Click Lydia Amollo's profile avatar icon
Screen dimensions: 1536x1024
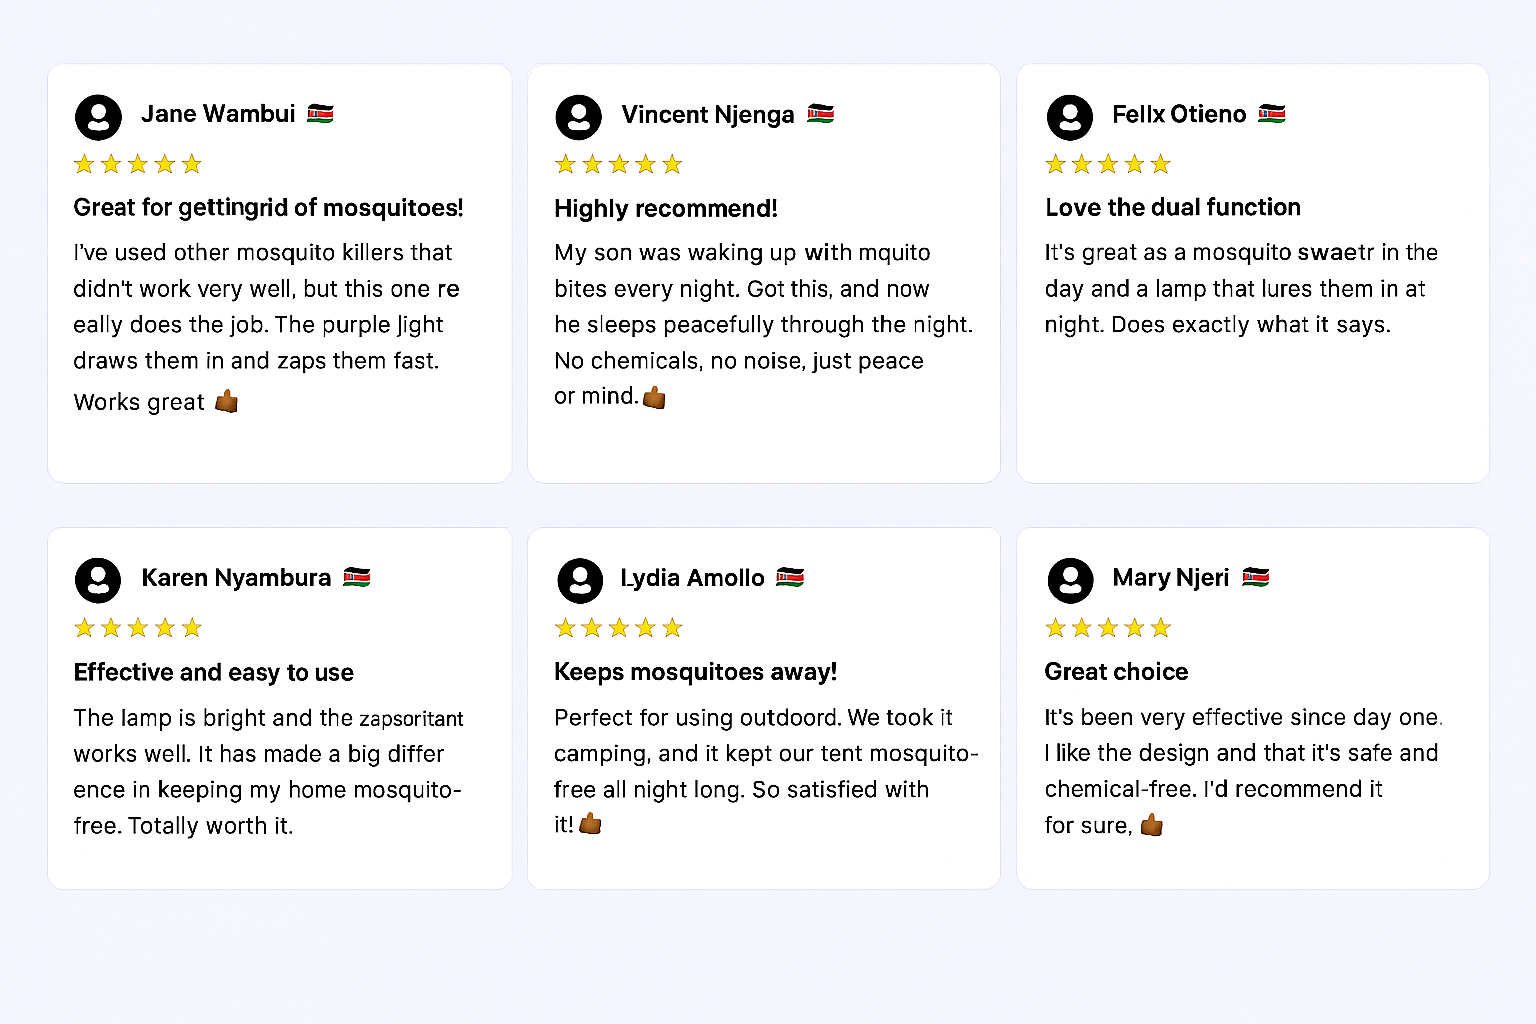[579, 580]
